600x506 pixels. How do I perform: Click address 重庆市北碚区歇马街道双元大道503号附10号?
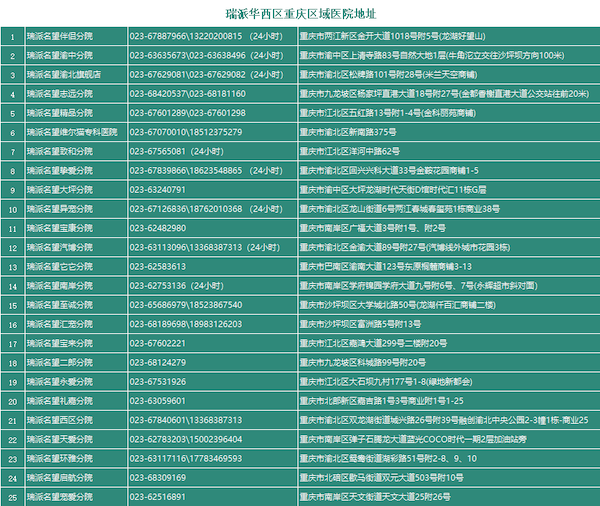point(382,478)
